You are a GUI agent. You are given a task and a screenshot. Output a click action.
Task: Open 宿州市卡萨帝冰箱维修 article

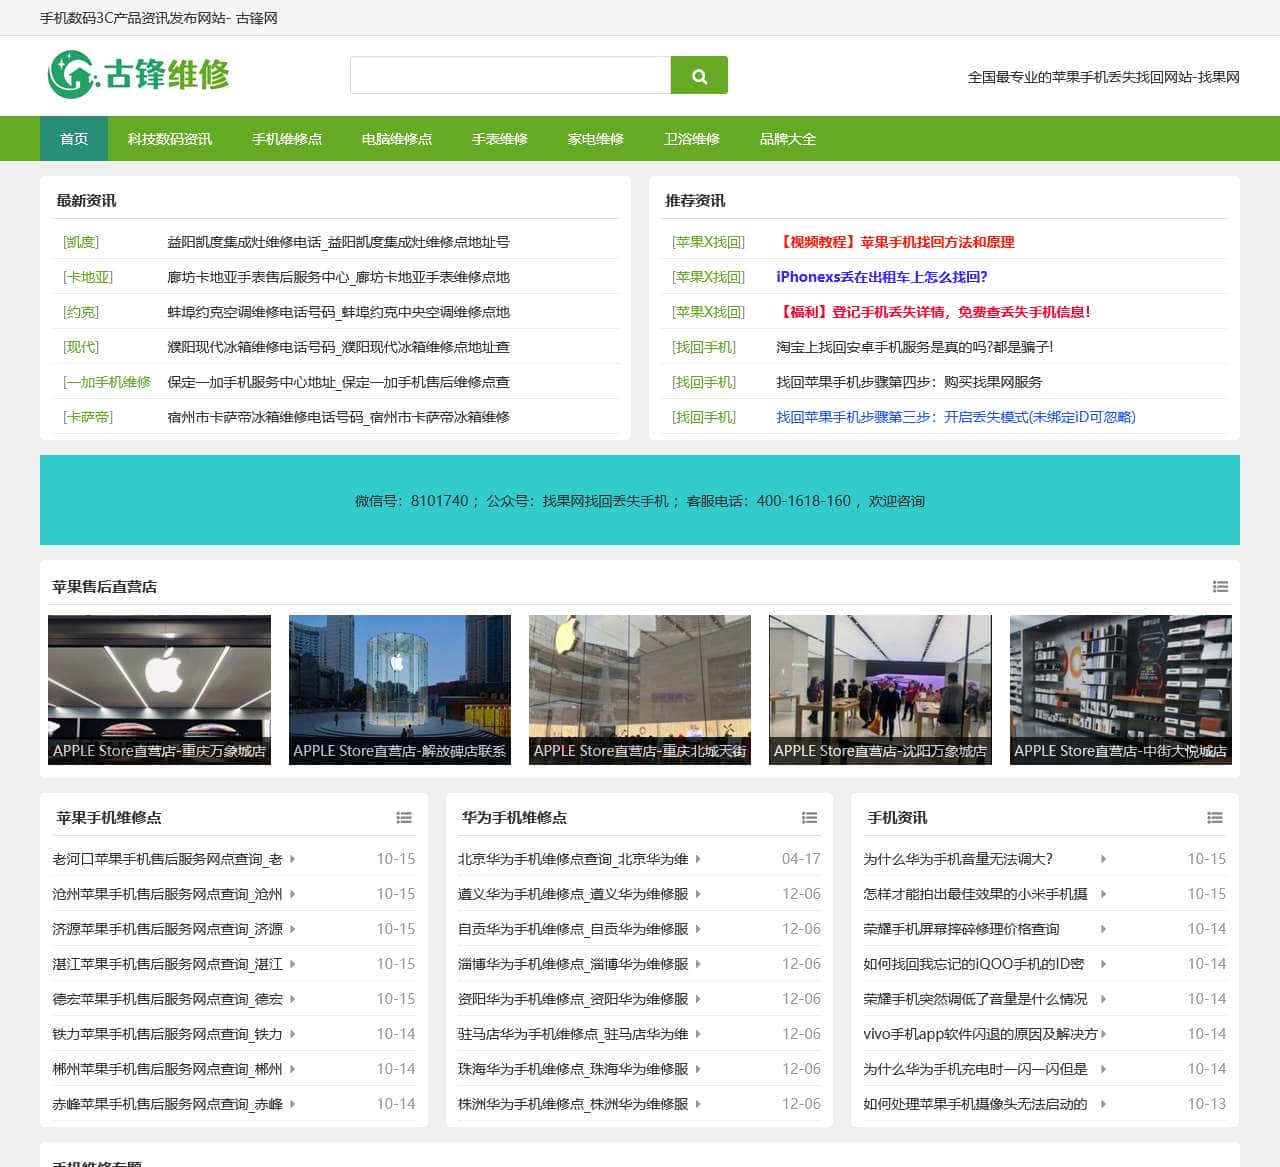pyautogui.click(x=338, y=417)
